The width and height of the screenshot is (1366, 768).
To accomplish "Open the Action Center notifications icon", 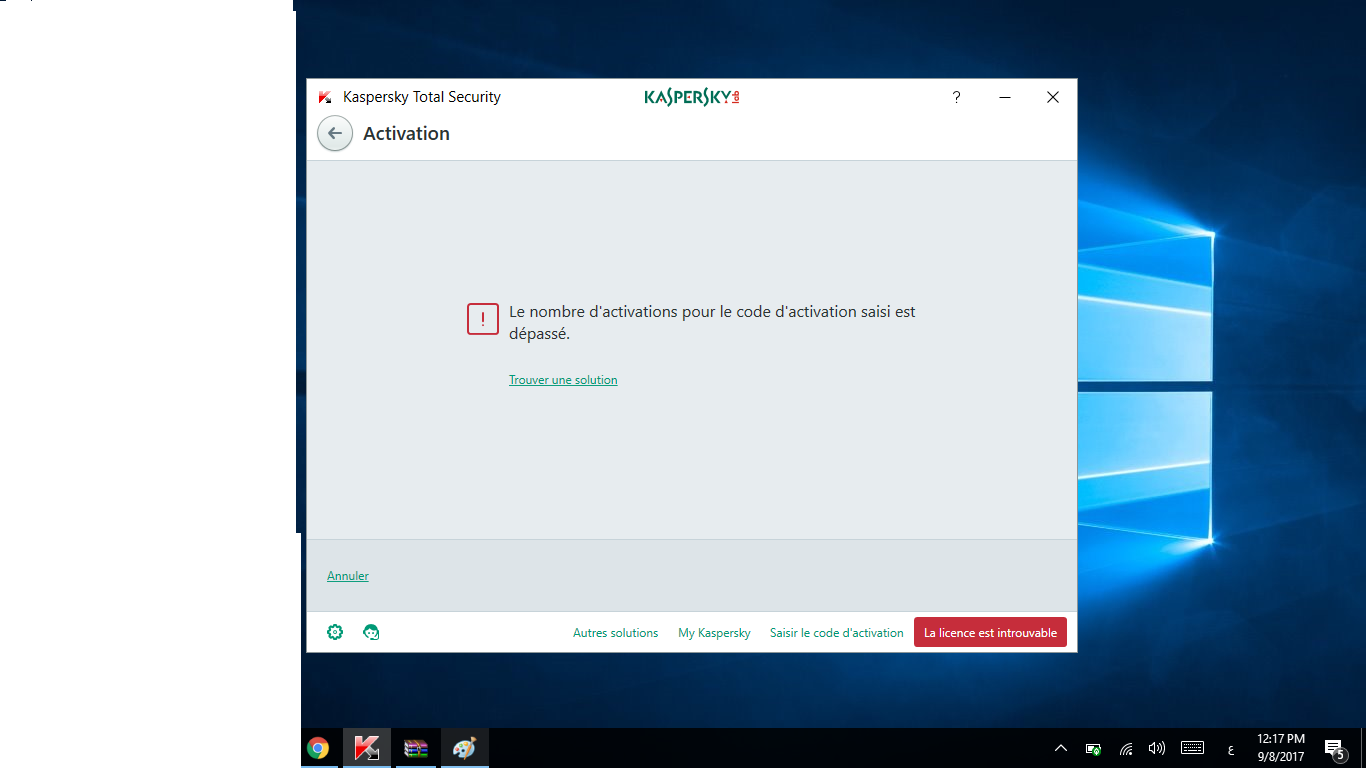I will click(x=1334, y=748).
